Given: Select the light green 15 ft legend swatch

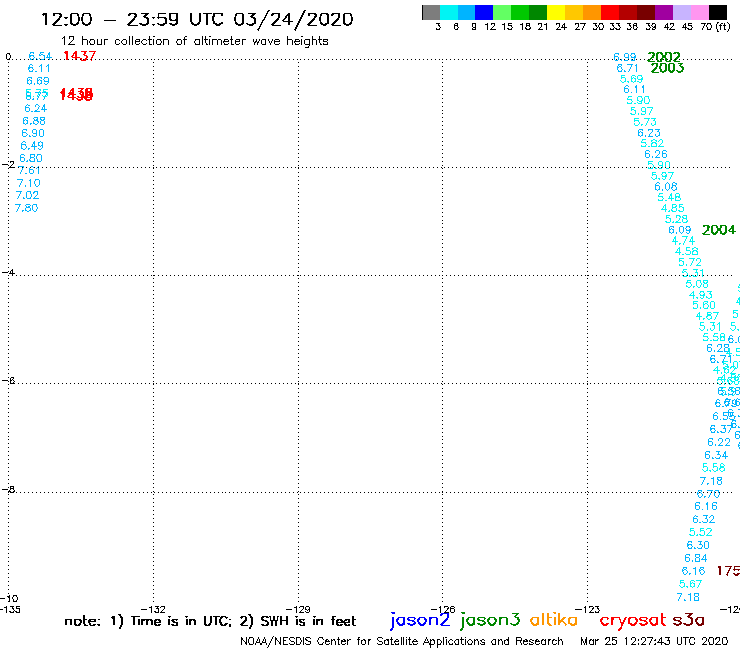Looking at the screenshot, I should tap(502, 12).
